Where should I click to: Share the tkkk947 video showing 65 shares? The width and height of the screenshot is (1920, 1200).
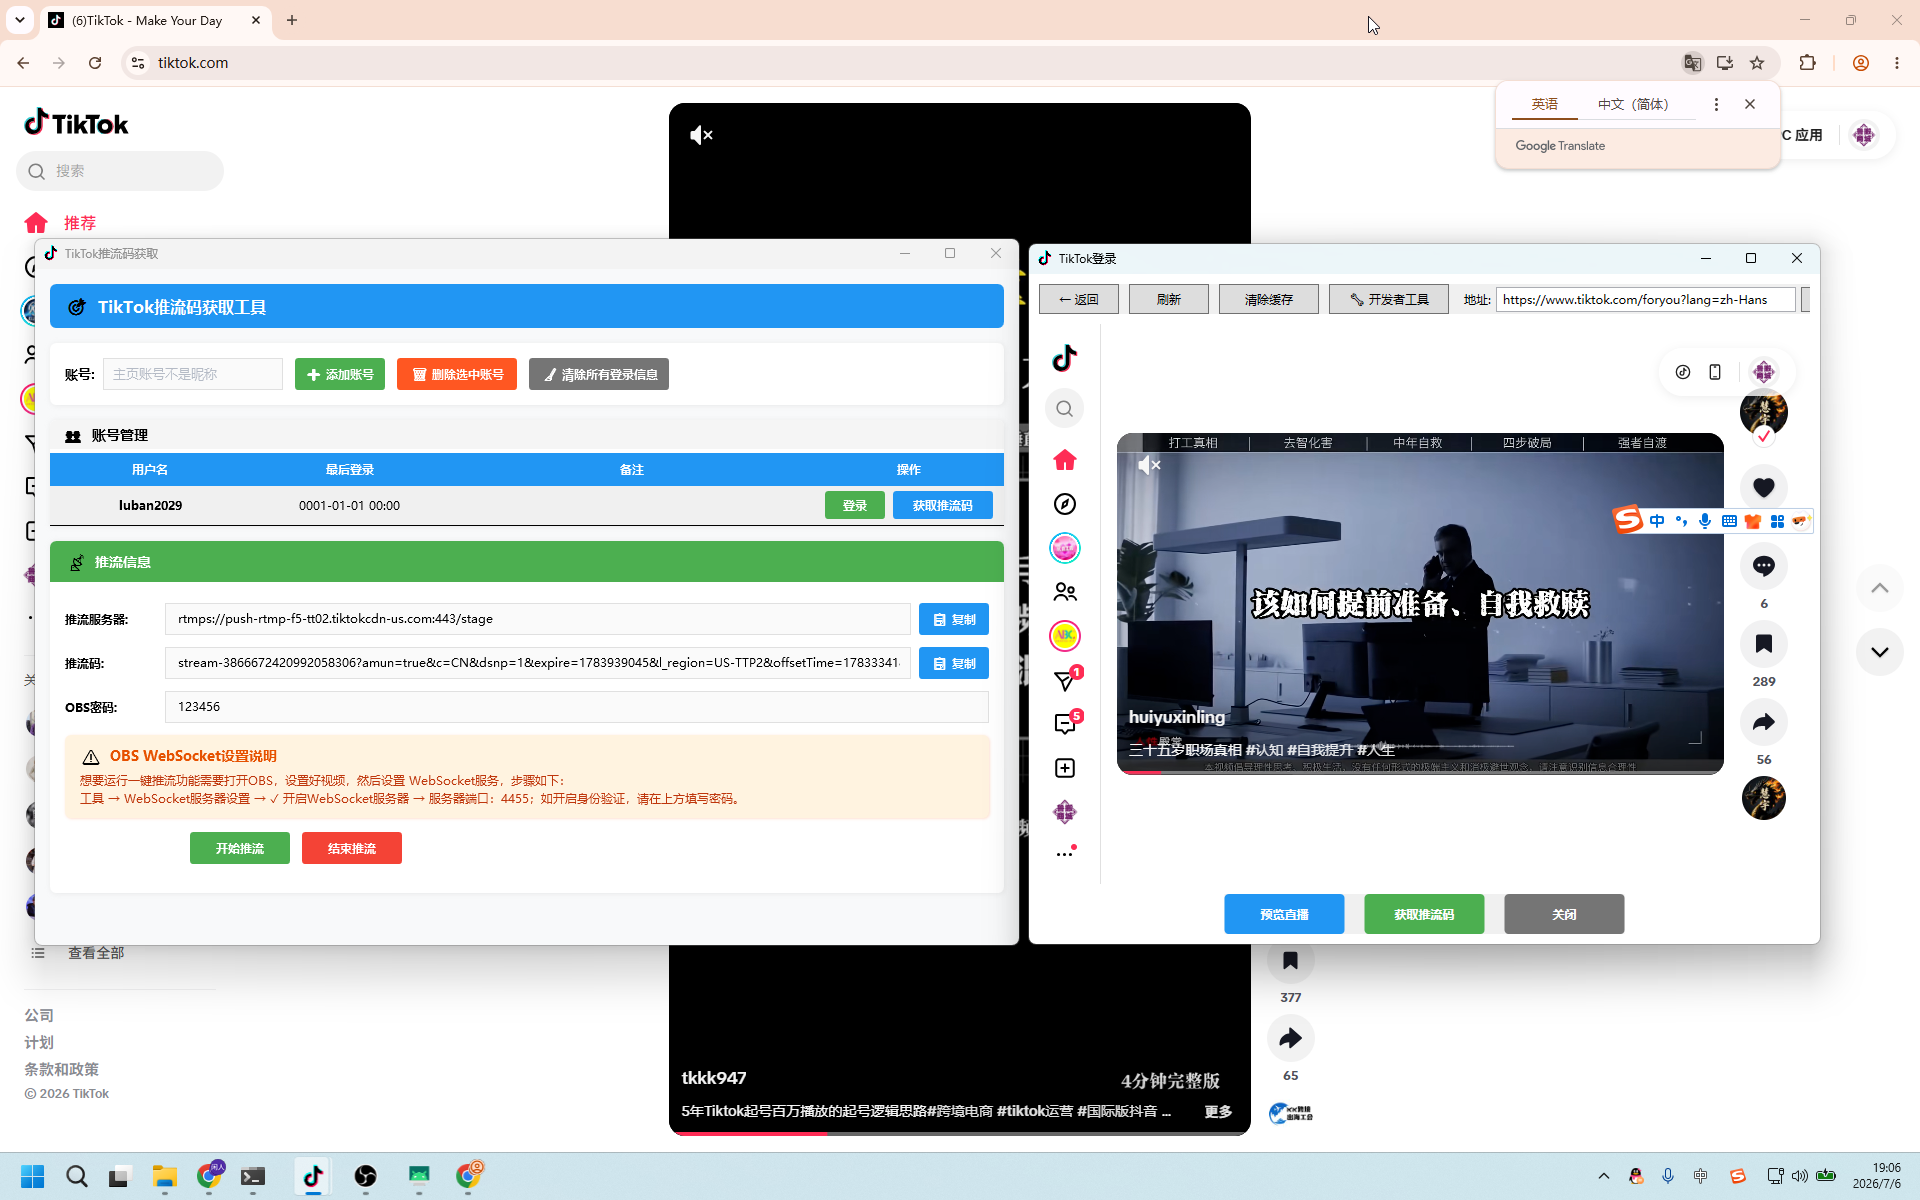point(1290,1038)
